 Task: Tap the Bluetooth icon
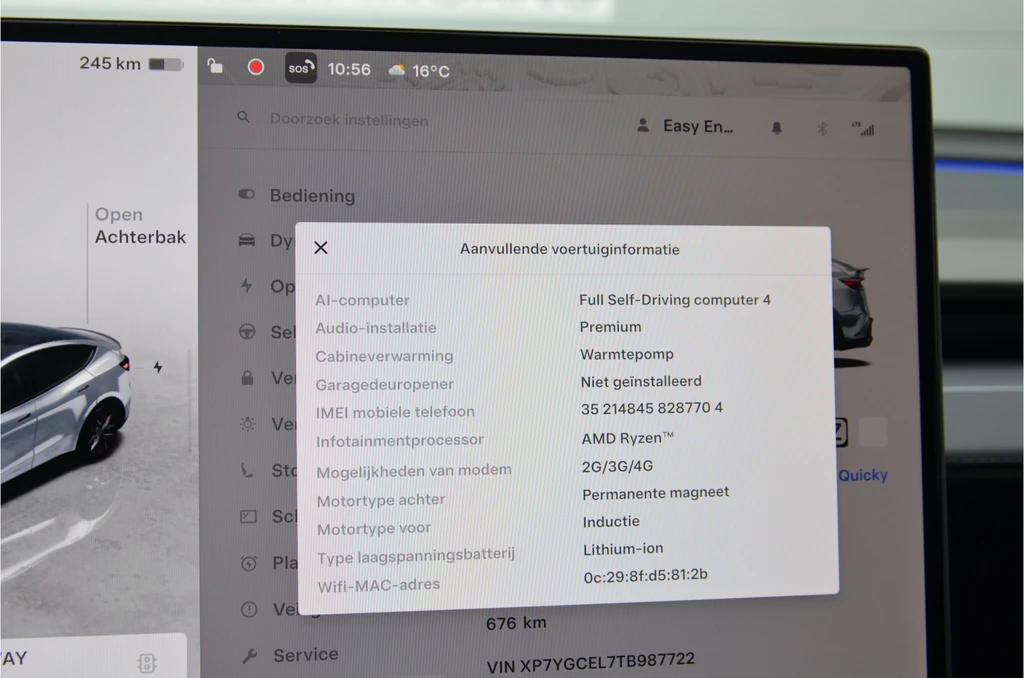pos(822,129)
